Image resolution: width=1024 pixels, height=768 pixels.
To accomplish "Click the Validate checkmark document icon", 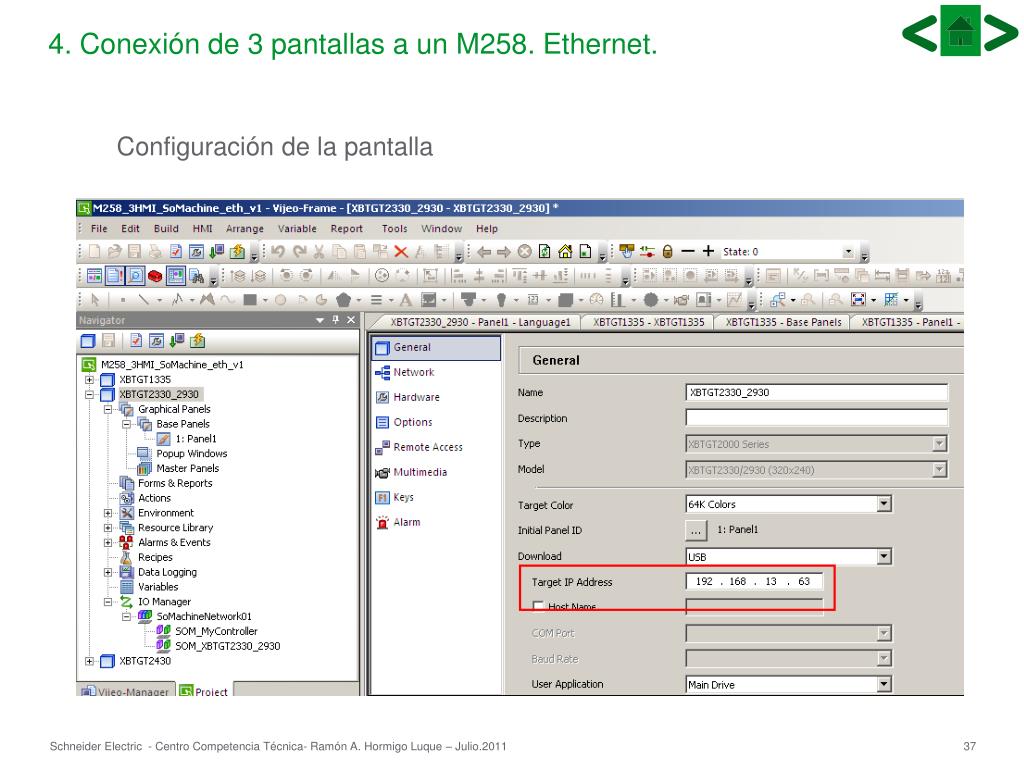I will (x=176, y=251).
